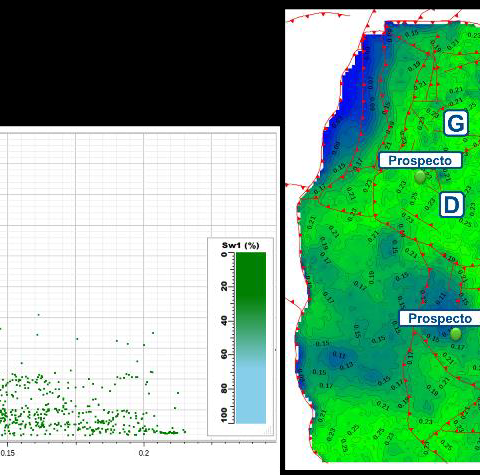Select the D label box on map
The image size is (480, 475).
(x=452, y=205)
